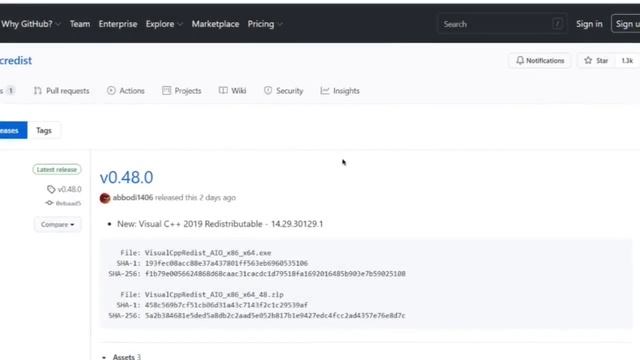Go to the Enterprise page
Image resolution: width=640 pixels, height=360 pixels.
(118, 24)
